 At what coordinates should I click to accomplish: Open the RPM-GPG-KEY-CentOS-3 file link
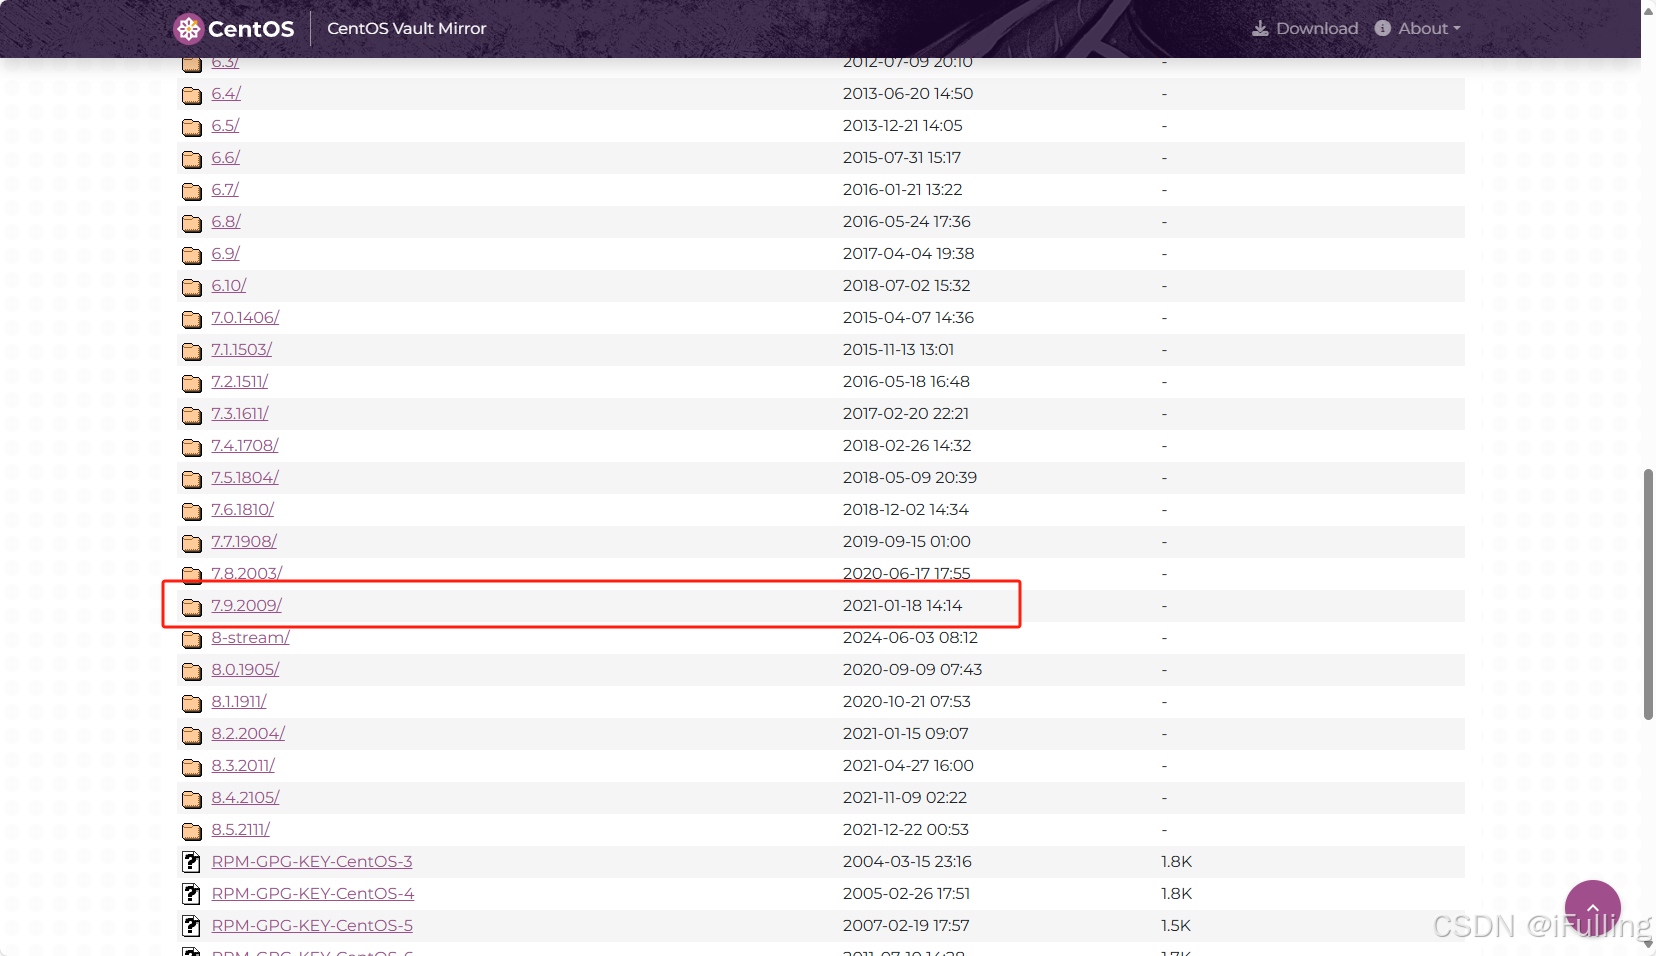coord(312,861)
